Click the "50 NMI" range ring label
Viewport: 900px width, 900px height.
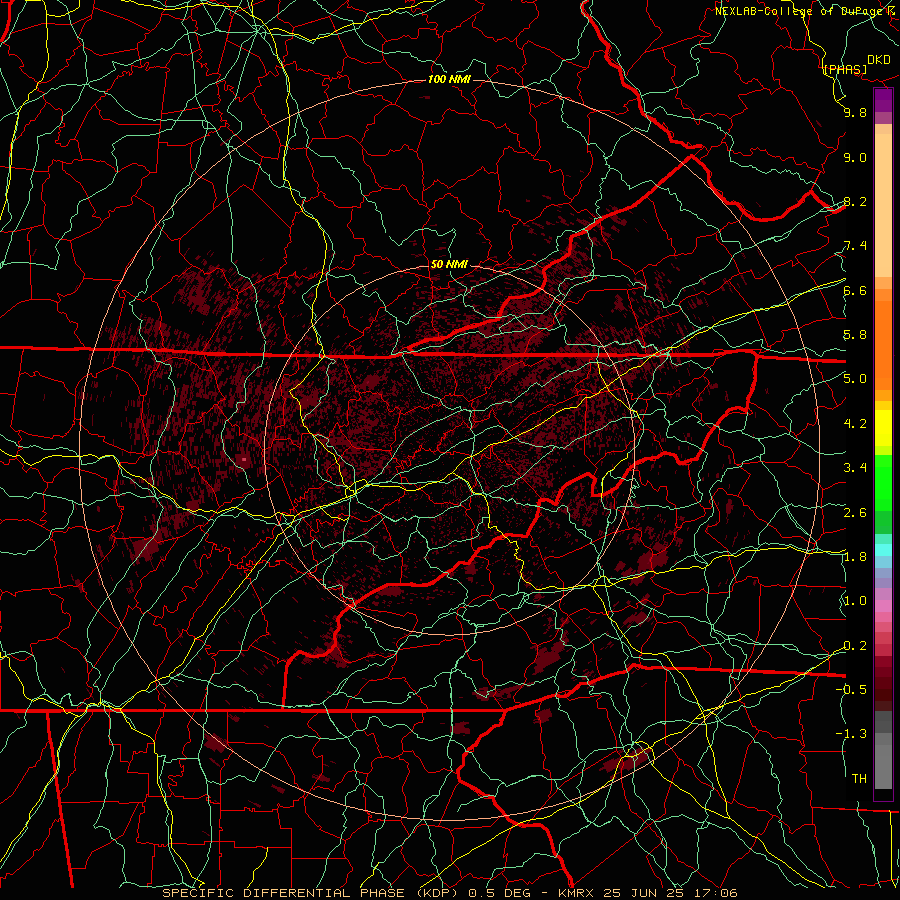click(x=449, y=264)
